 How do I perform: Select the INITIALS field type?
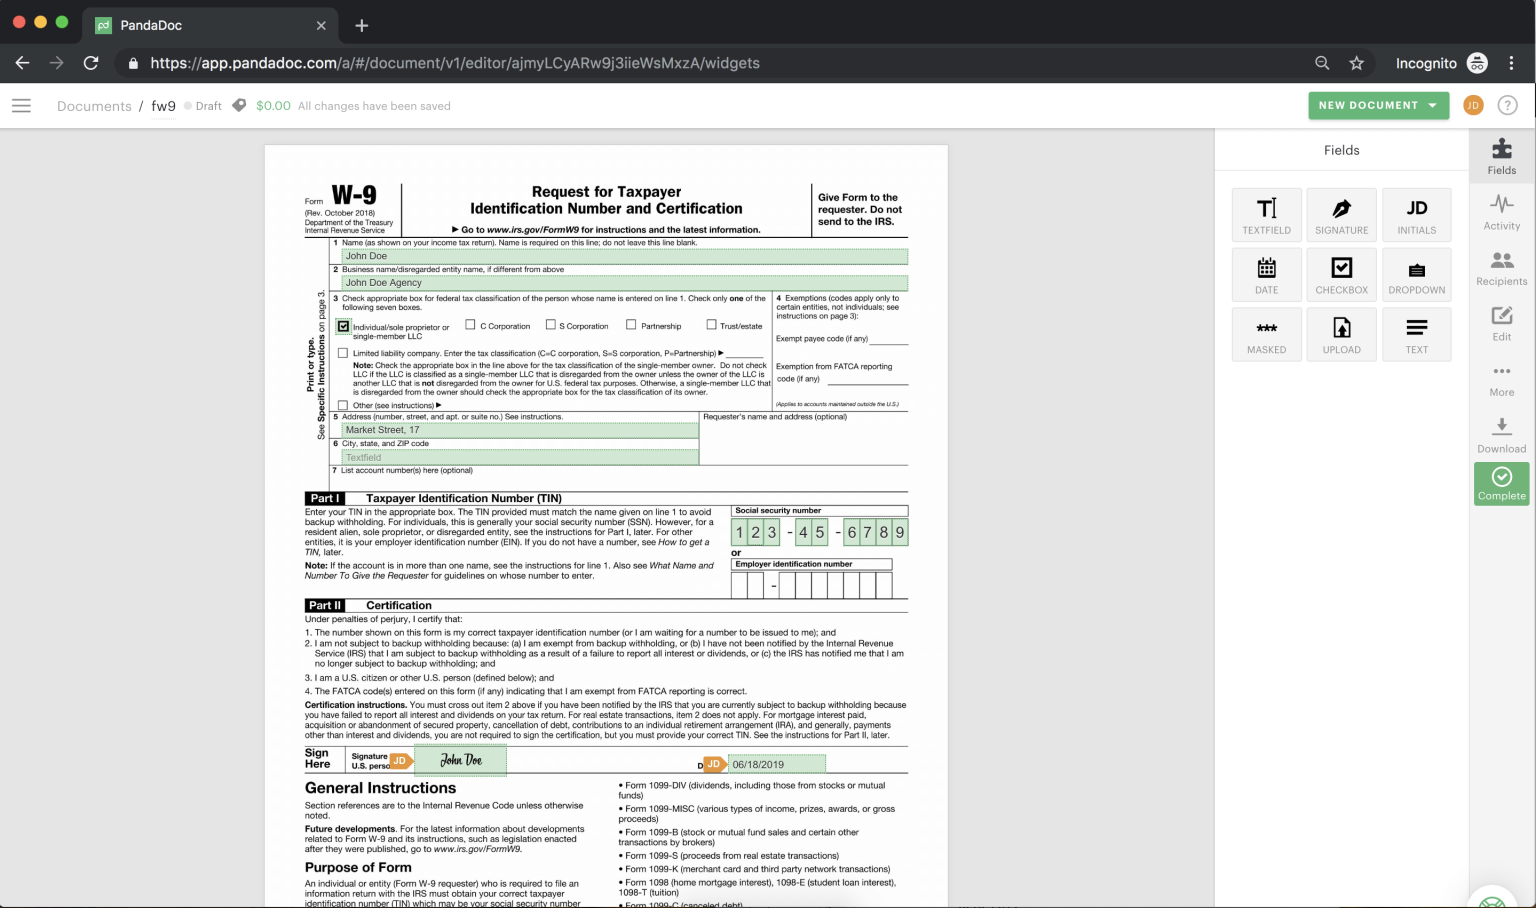pyautogui.click(x=1416, y=214)
